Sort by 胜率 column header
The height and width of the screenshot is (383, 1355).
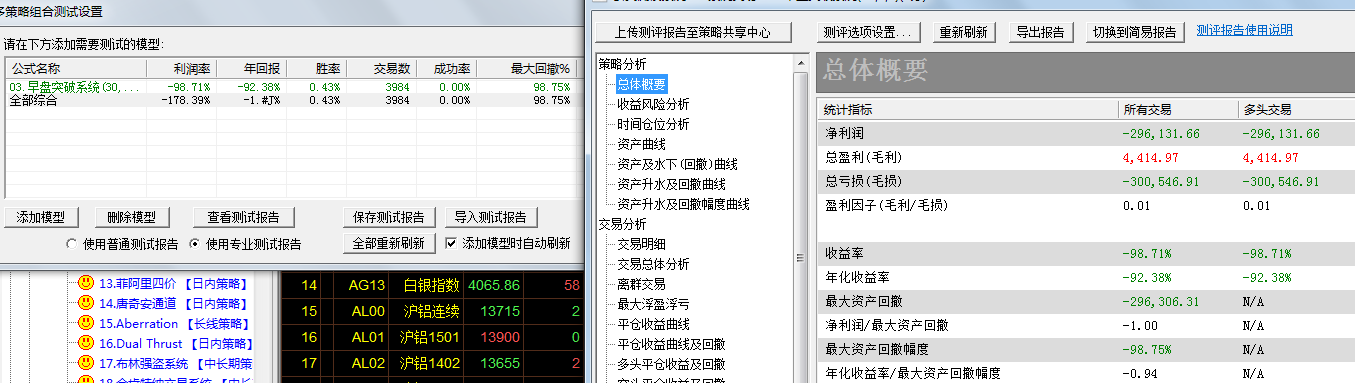click(x=316, y=69)
